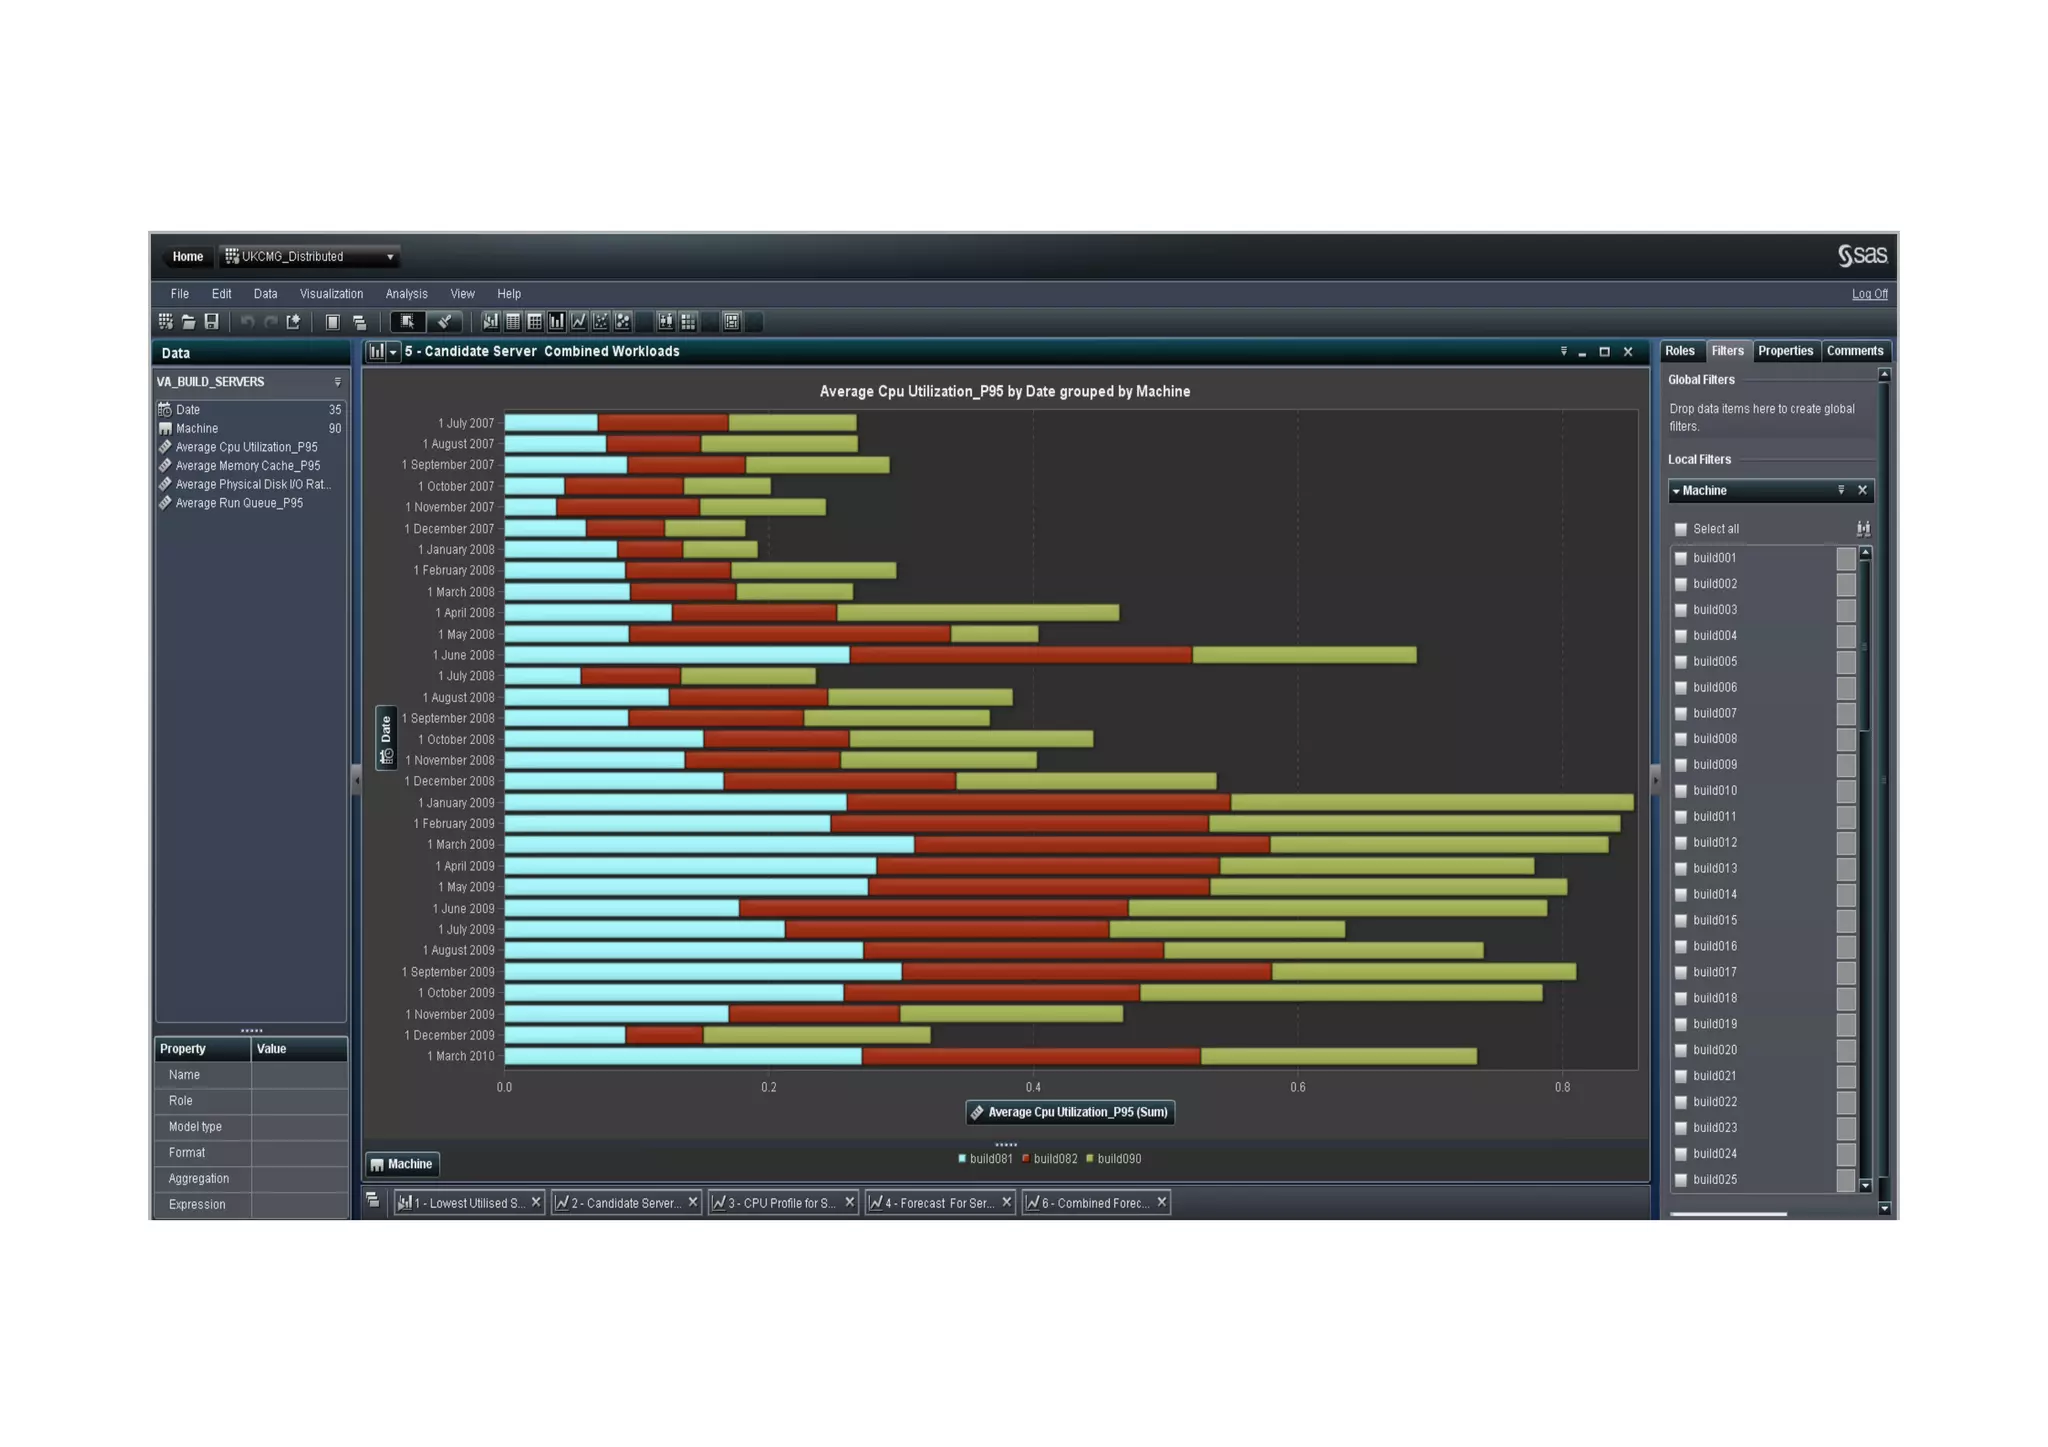Screen dimensions: 2048x1447
Task: Click the export toolbar icon
Action: tap(293, 322)
